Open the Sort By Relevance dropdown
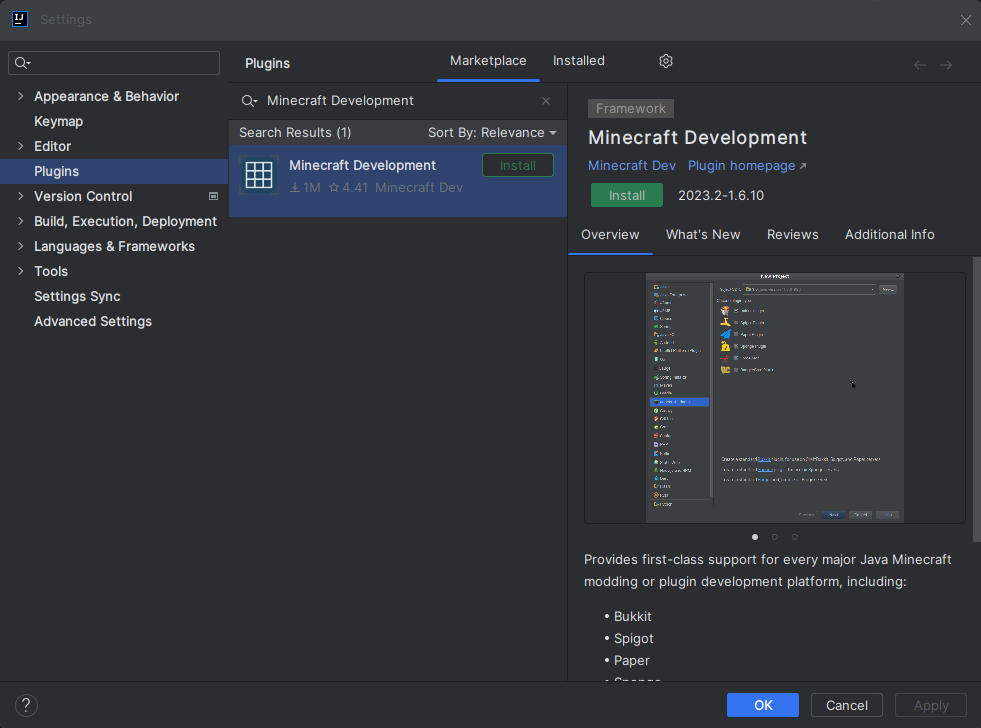The width and height of the screenshot is (981, 728). click(492, 133)
